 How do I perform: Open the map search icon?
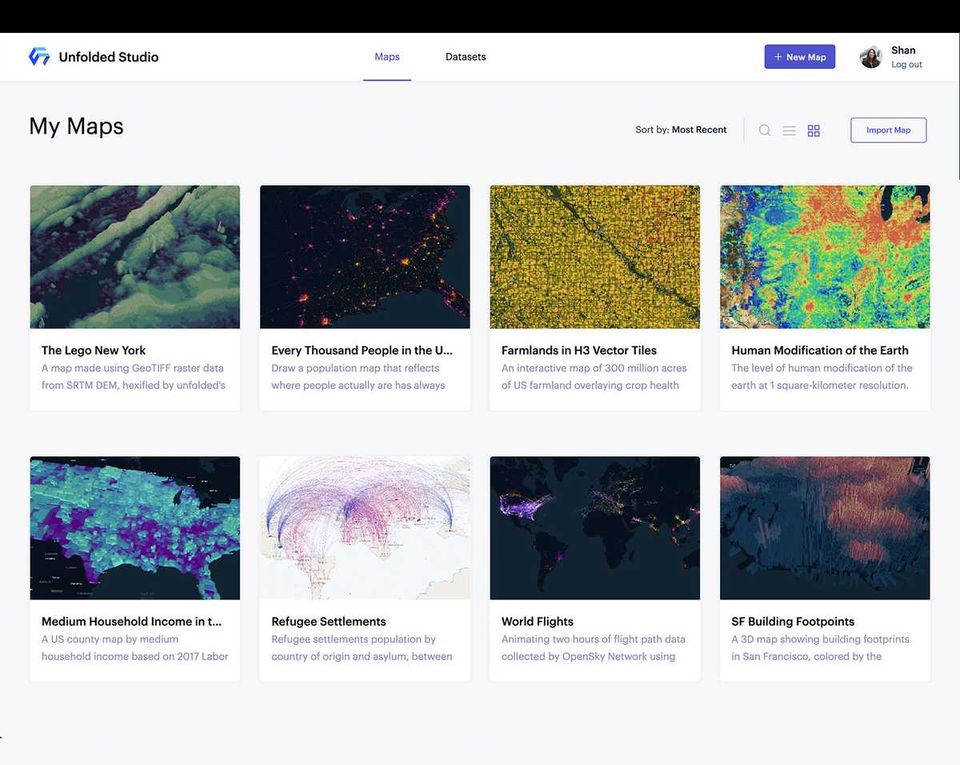[x=764, y=130]
